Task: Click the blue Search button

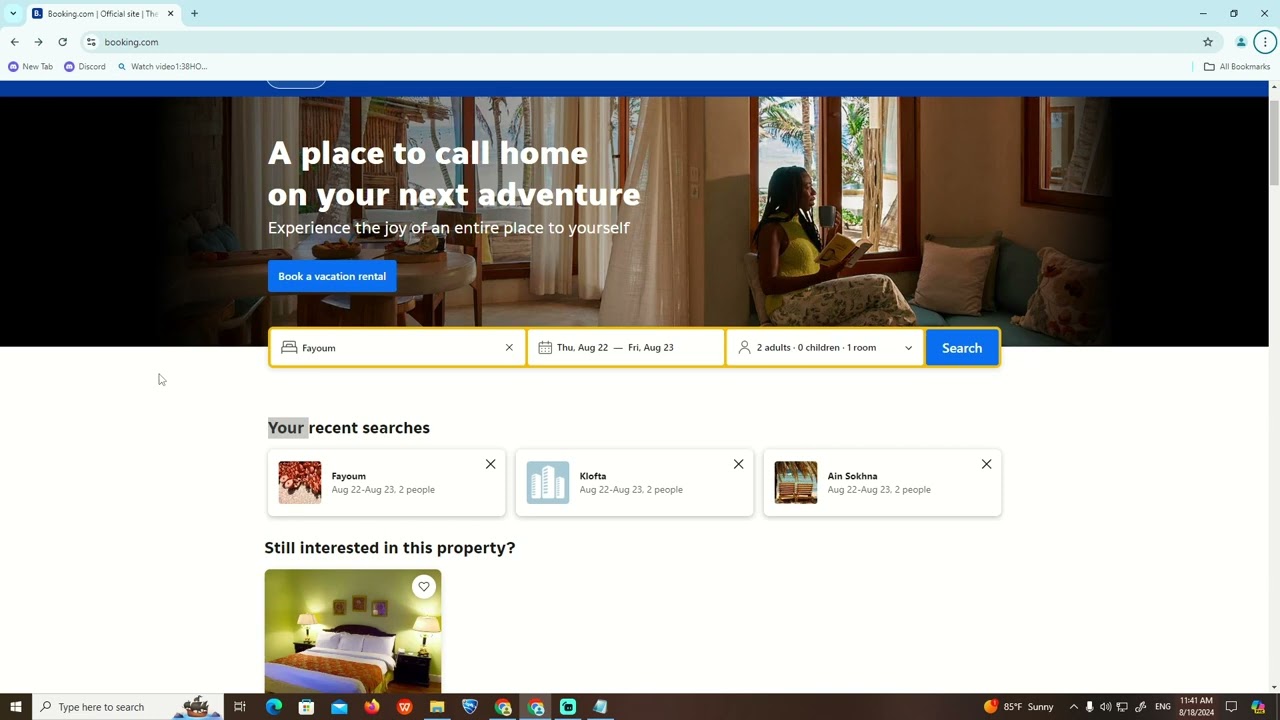Action: coord(962,348)
